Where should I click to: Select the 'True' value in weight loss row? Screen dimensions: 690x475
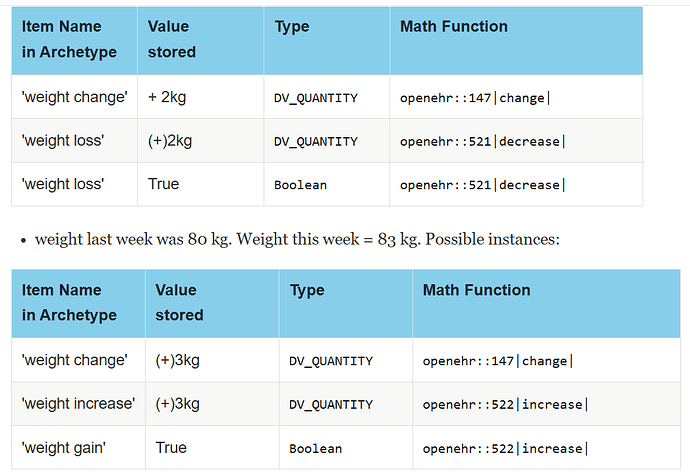click(x=163, y=184)
